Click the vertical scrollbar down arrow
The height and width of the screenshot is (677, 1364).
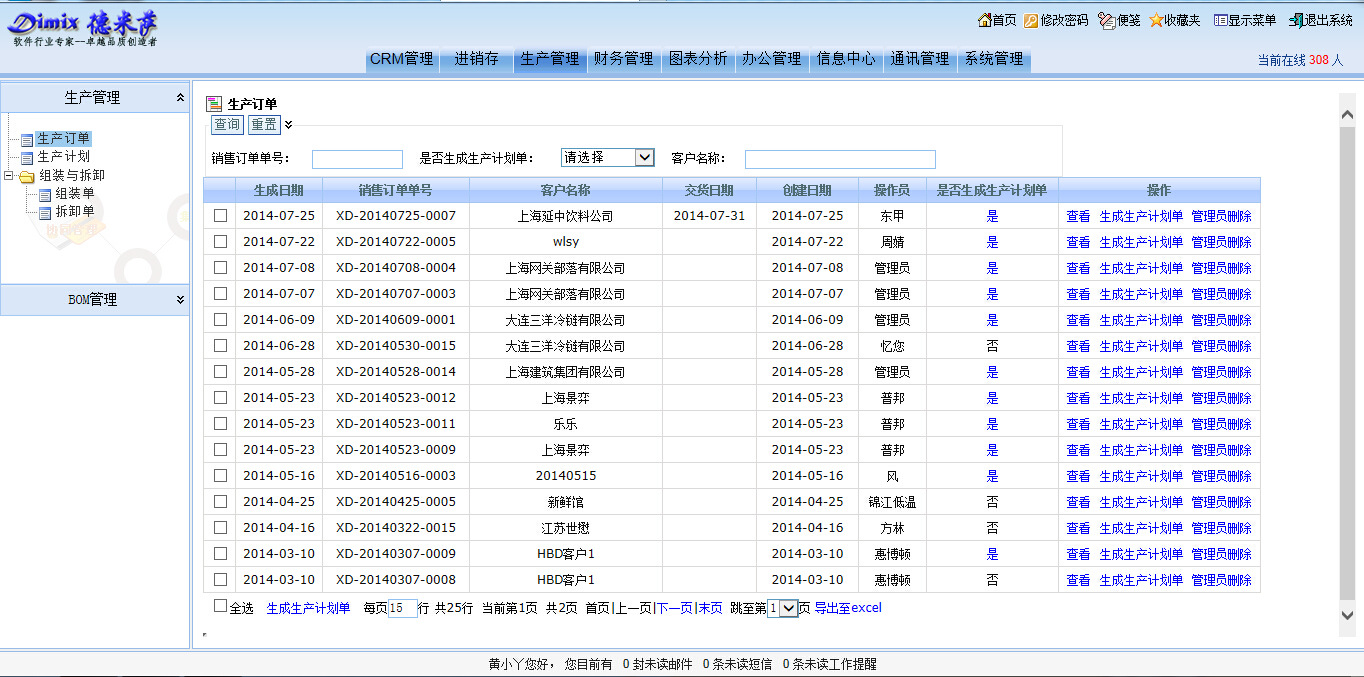(1347, 616)
